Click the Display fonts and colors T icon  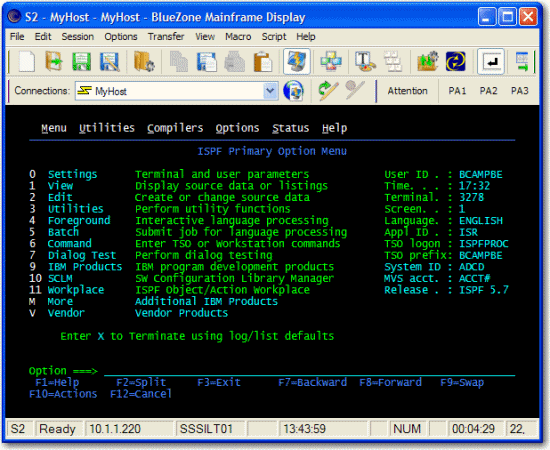click(x=365, y=62)
